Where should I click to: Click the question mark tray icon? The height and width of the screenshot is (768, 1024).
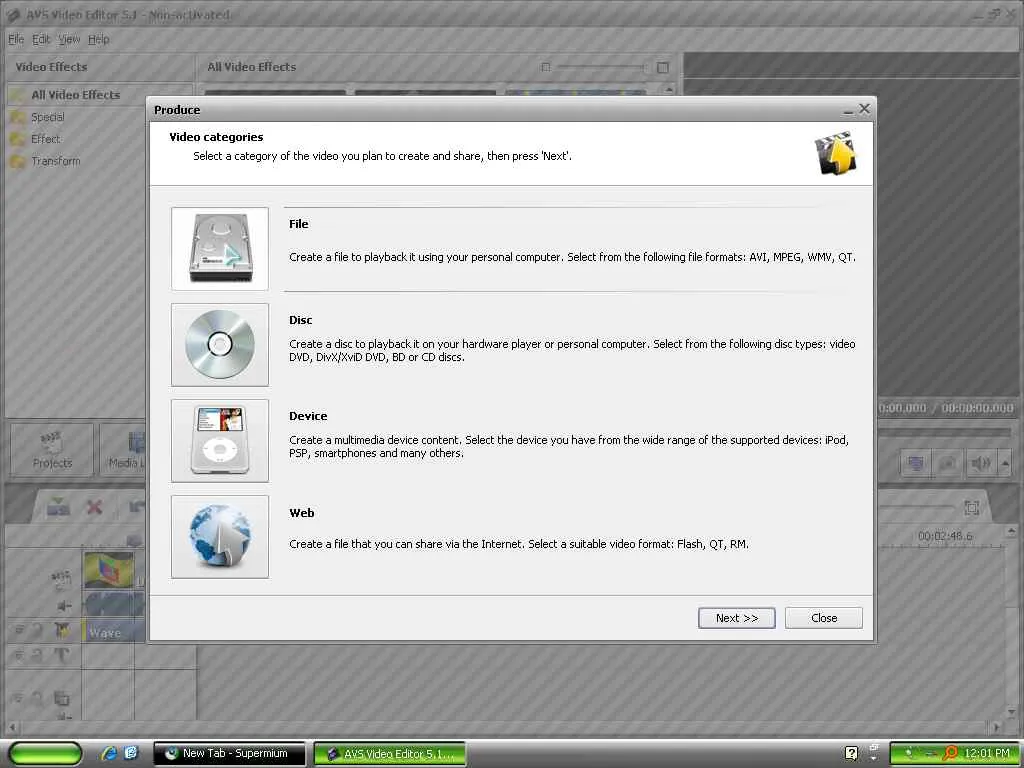(851, 753)
